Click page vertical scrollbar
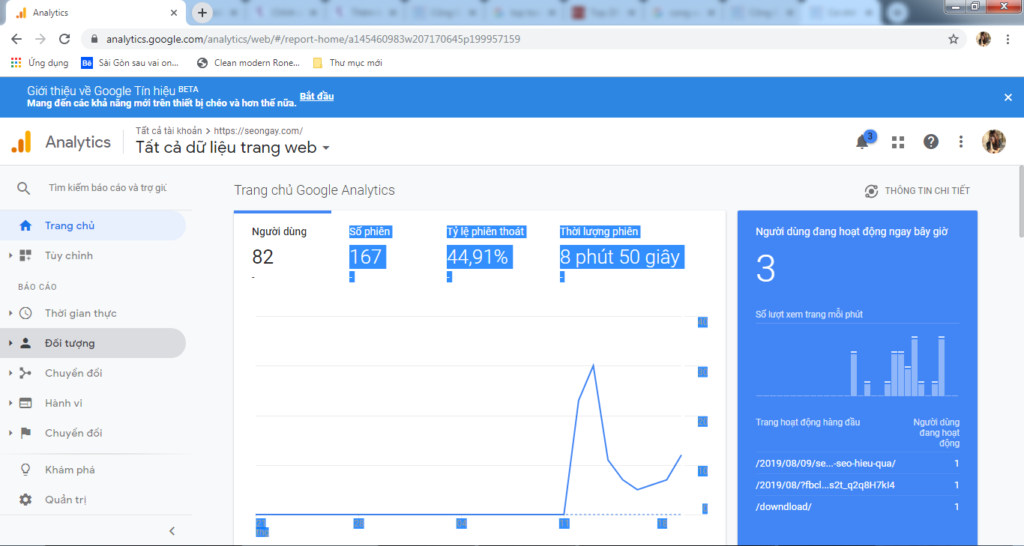 point(1021,201)
